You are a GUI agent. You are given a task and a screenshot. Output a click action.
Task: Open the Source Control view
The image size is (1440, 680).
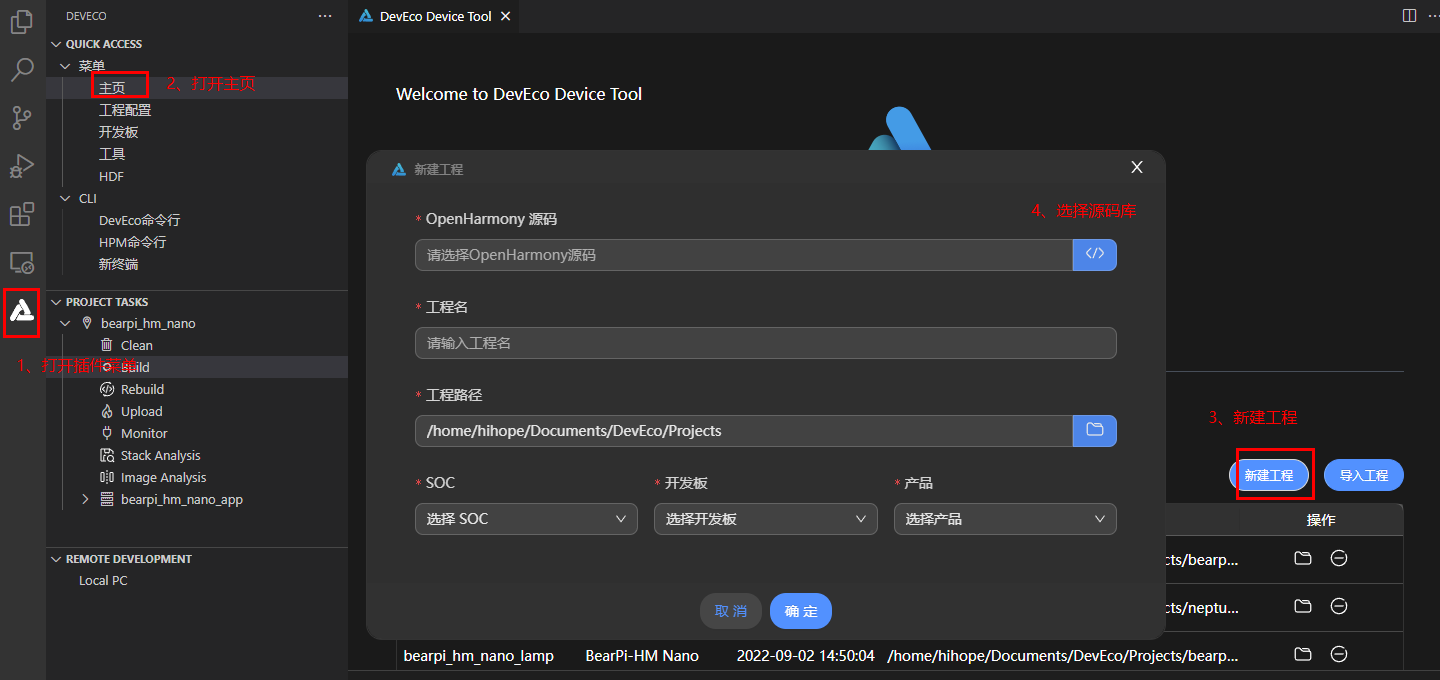(22, 118)
